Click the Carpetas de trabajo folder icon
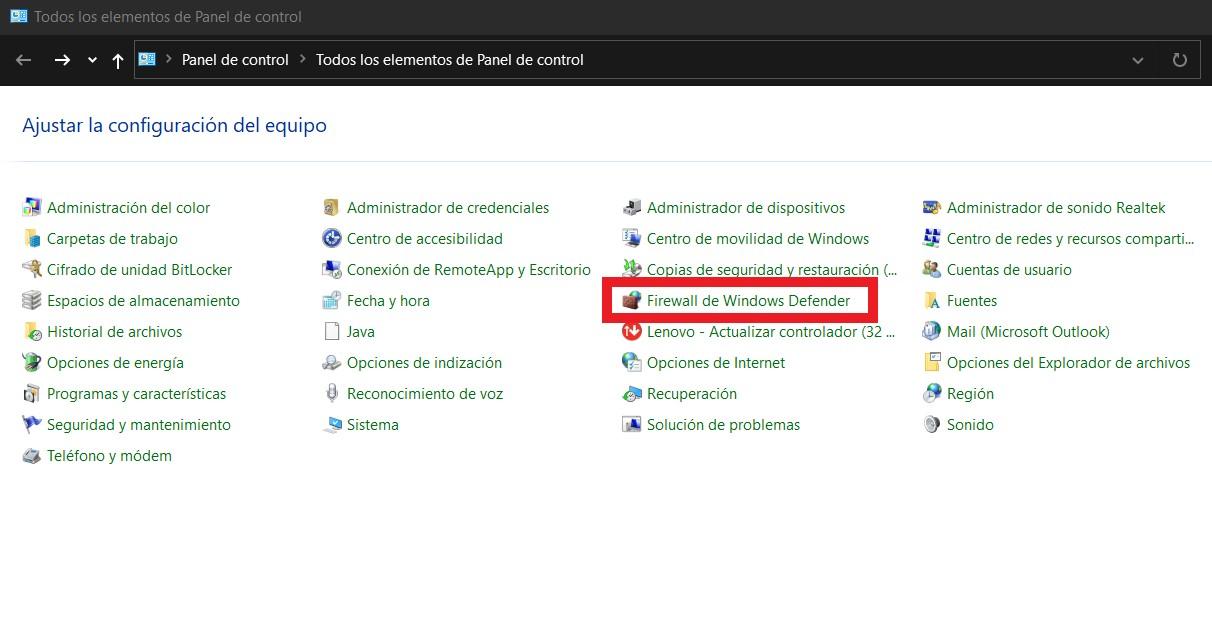The height and width of the screenshot is (638, 1212). pyautogui.click(x=32, y=239)
